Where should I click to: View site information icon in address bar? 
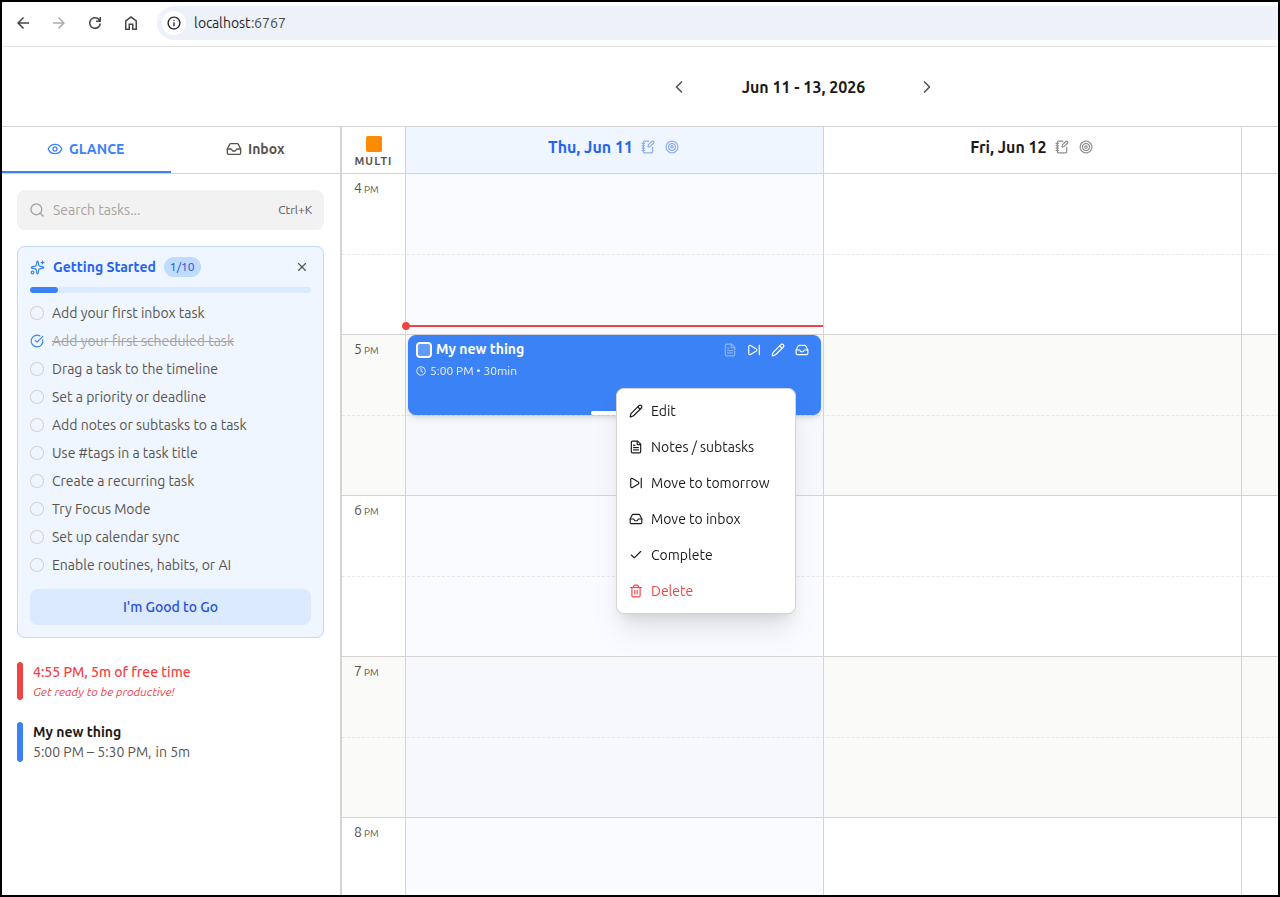pyautogui.click(x=174, y=23)
